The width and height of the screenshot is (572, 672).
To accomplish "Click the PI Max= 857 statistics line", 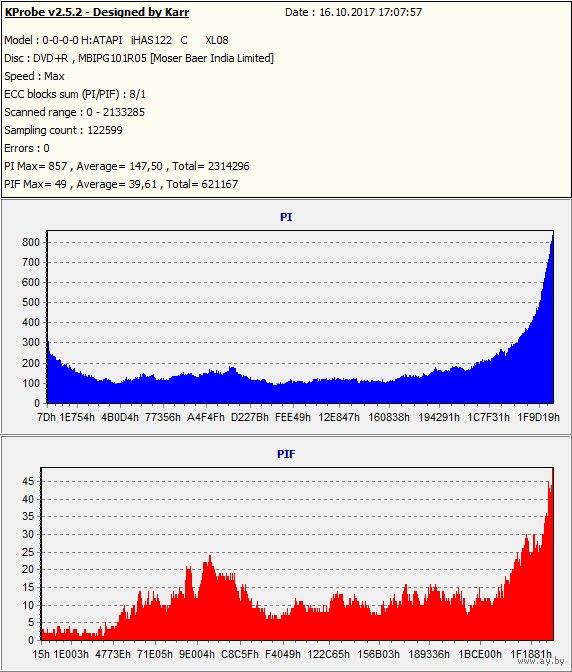I will pos(127,166).
